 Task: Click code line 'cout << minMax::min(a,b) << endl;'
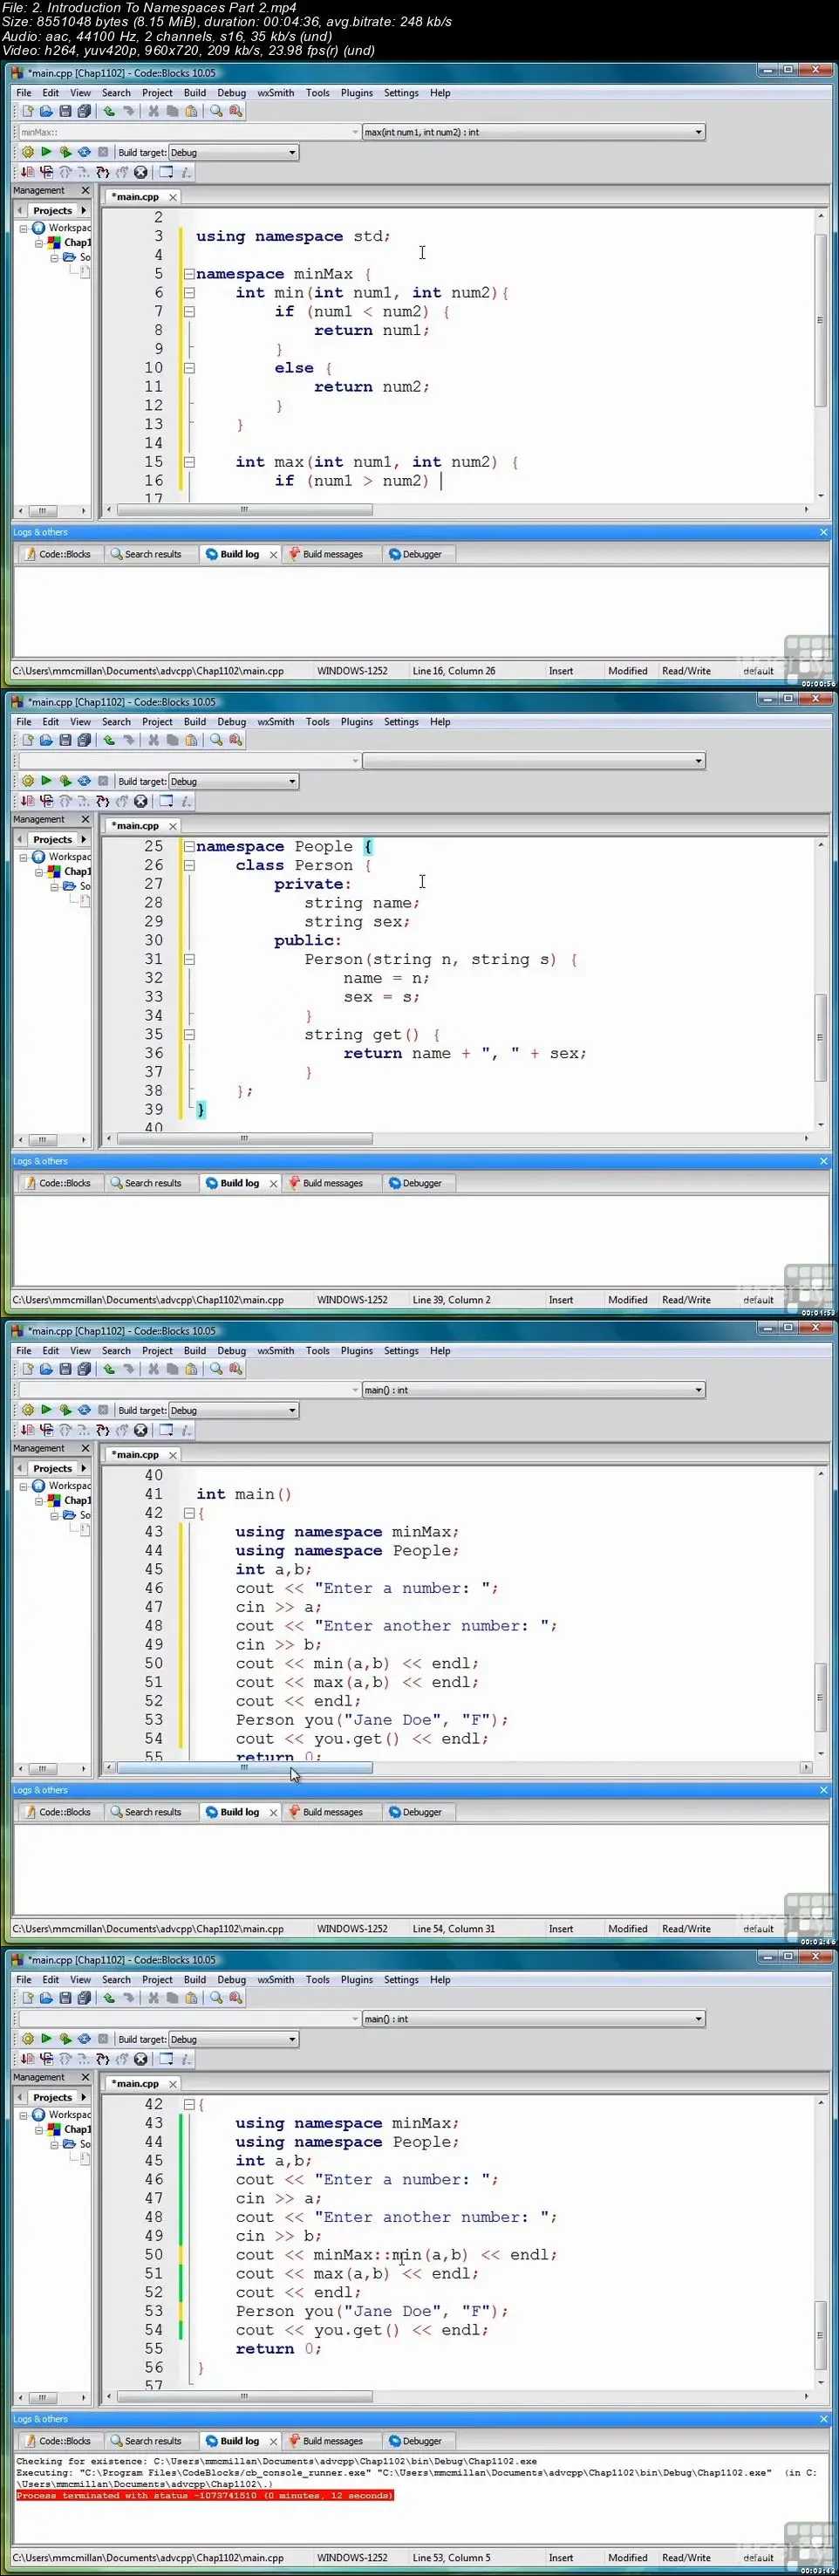pos(396,2254)
